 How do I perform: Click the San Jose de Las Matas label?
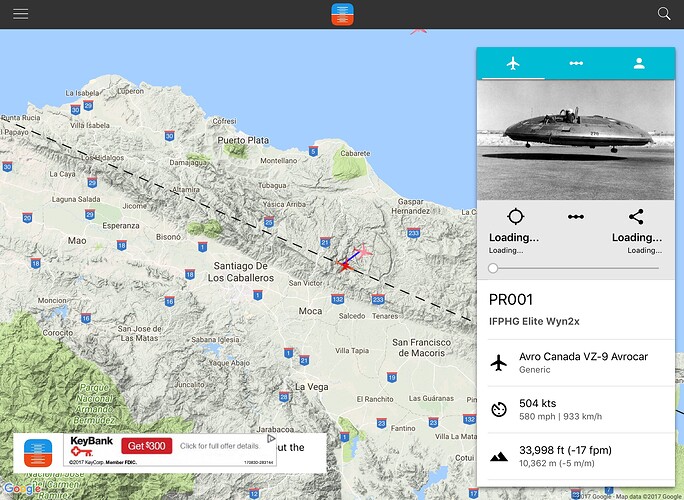(139, 333)
